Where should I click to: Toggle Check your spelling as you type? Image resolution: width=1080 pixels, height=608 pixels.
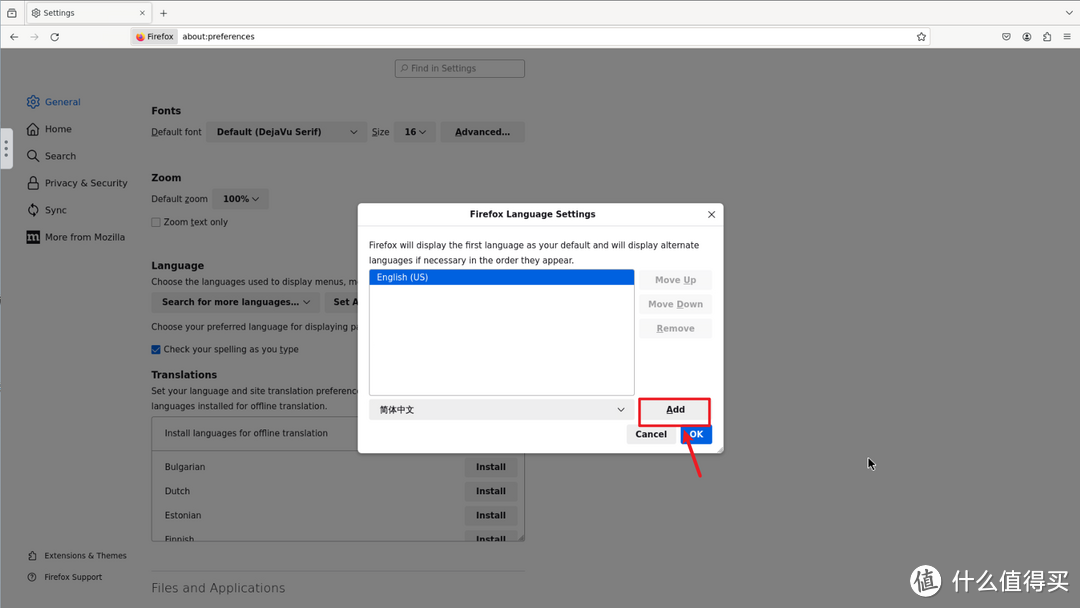click(x=156, y=350)
